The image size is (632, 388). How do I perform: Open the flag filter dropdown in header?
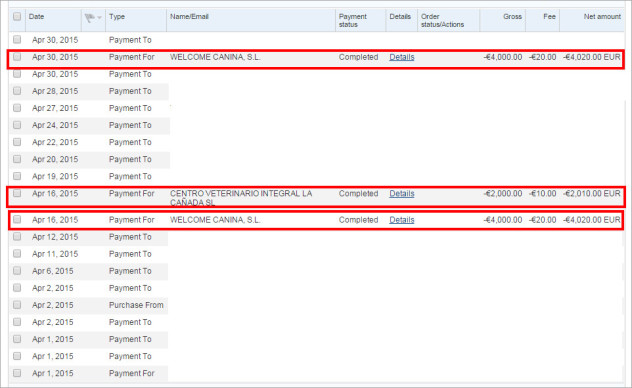(93, 17)
